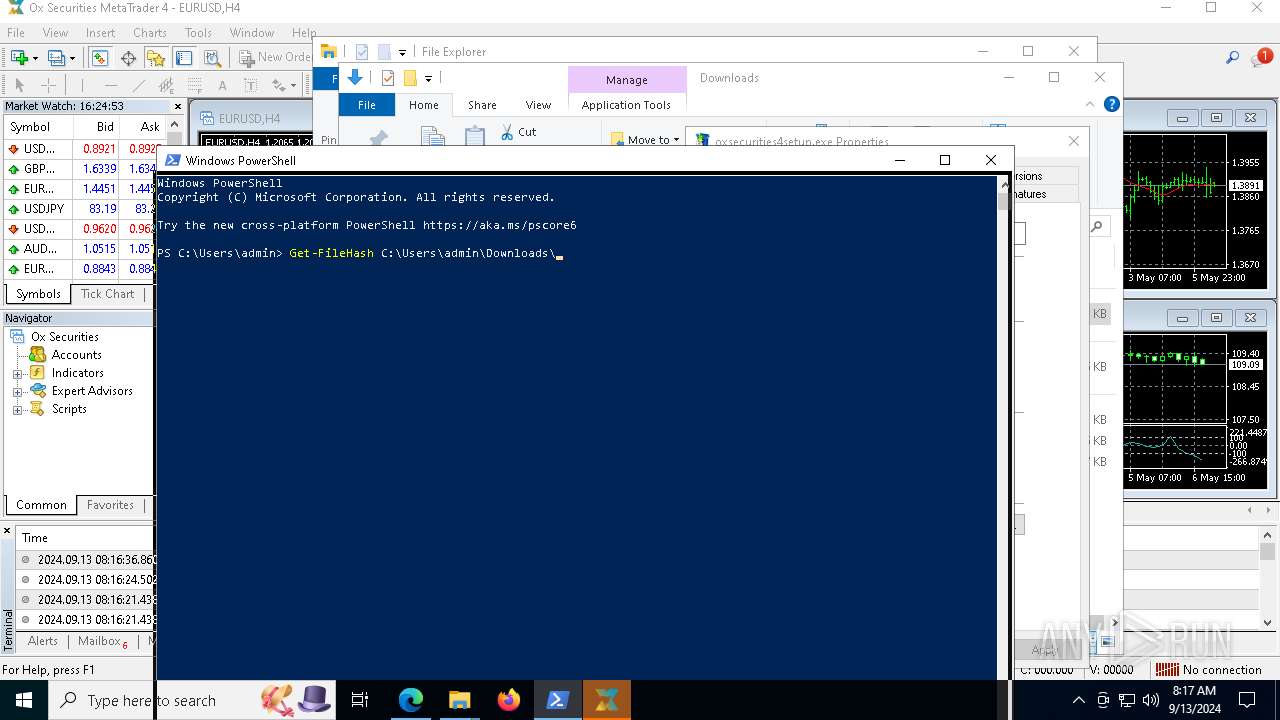
Task: Open View tab in Downloads Explorer window
Action: [538, 105]
